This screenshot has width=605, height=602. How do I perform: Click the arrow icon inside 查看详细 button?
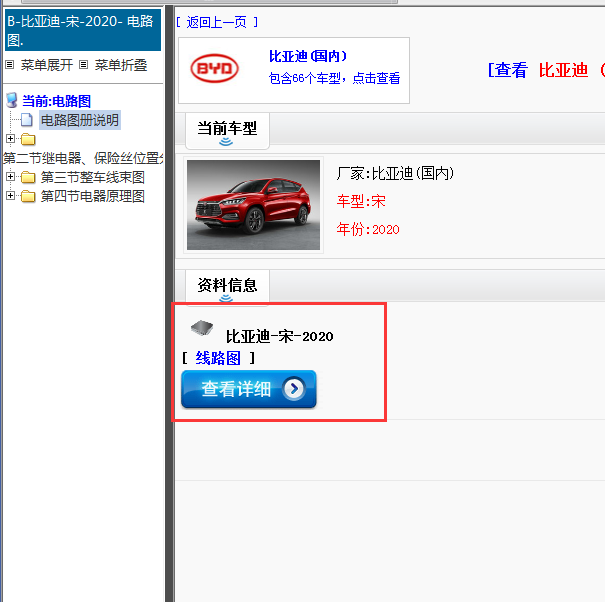[294, 388]
